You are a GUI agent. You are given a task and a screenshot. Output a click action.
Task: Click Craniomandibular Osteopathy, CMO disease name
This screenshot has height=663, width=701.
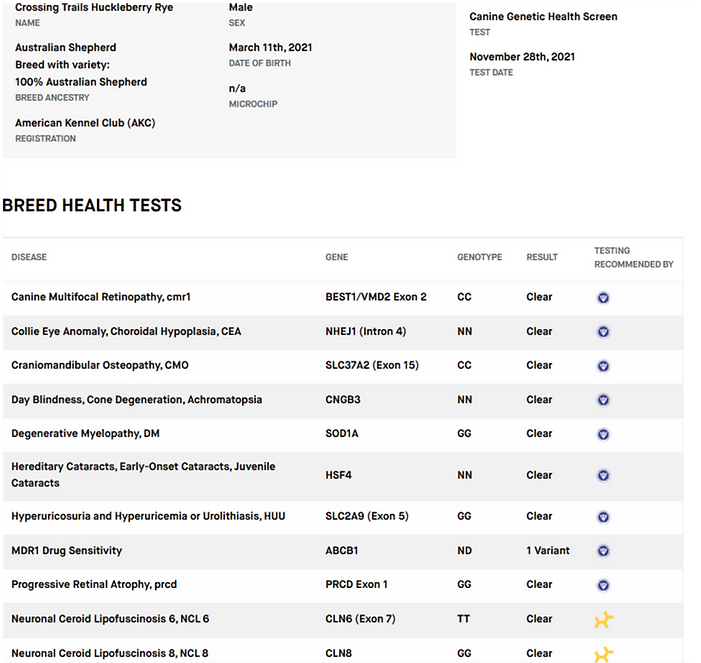click(x=100, y=365)
